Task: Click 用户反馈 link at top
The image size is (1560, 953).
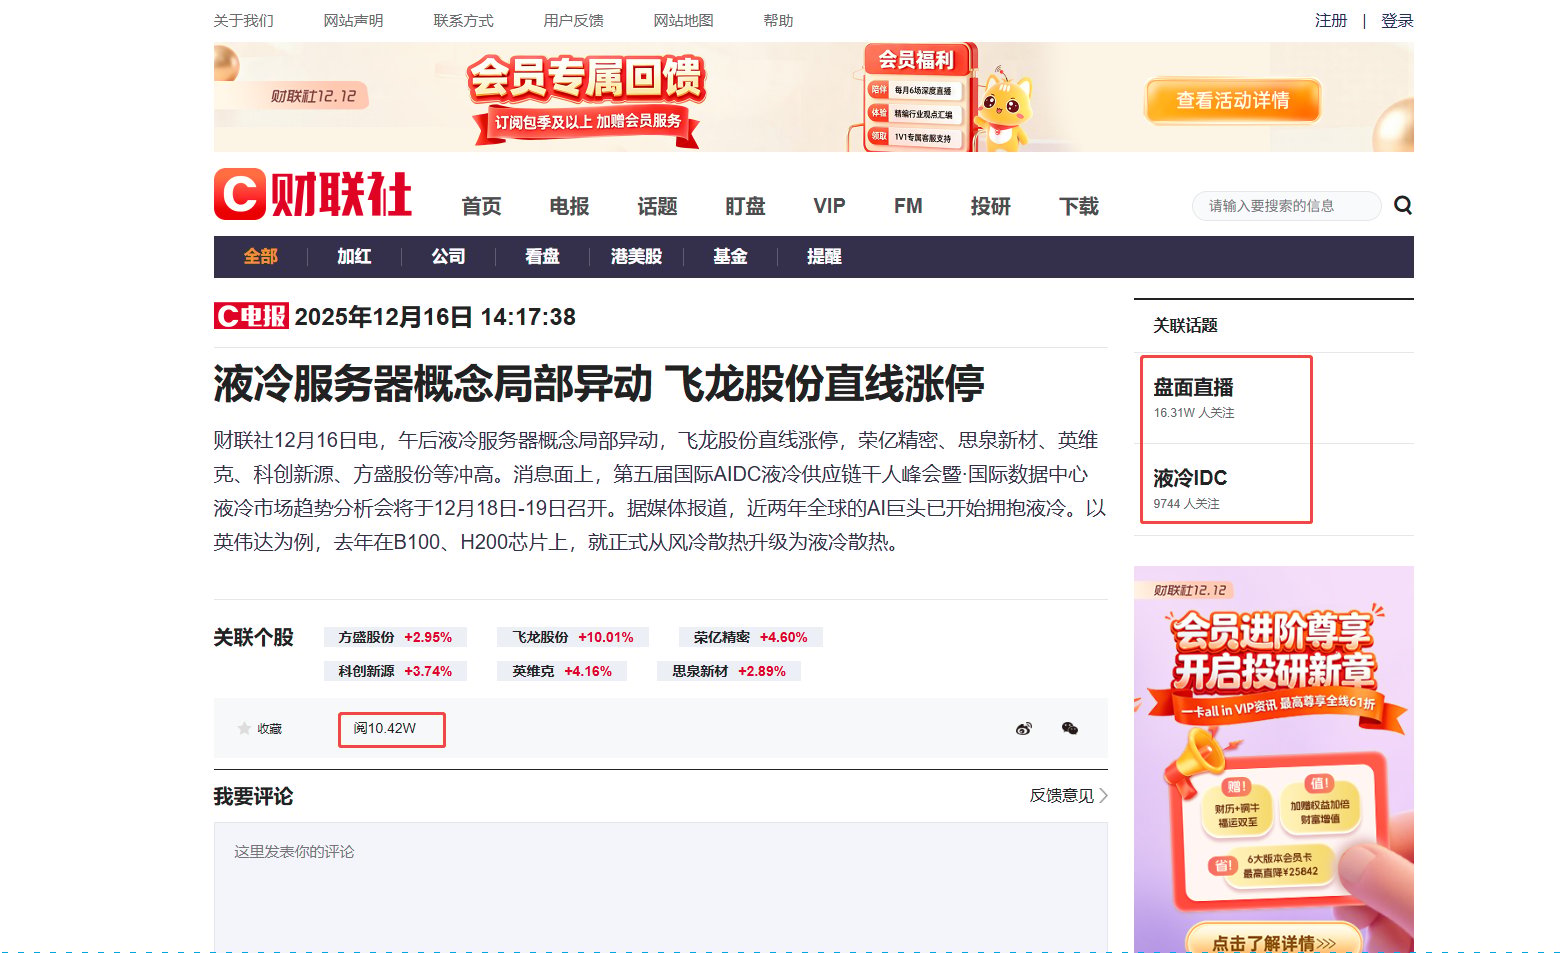Action: coord(573,21)
